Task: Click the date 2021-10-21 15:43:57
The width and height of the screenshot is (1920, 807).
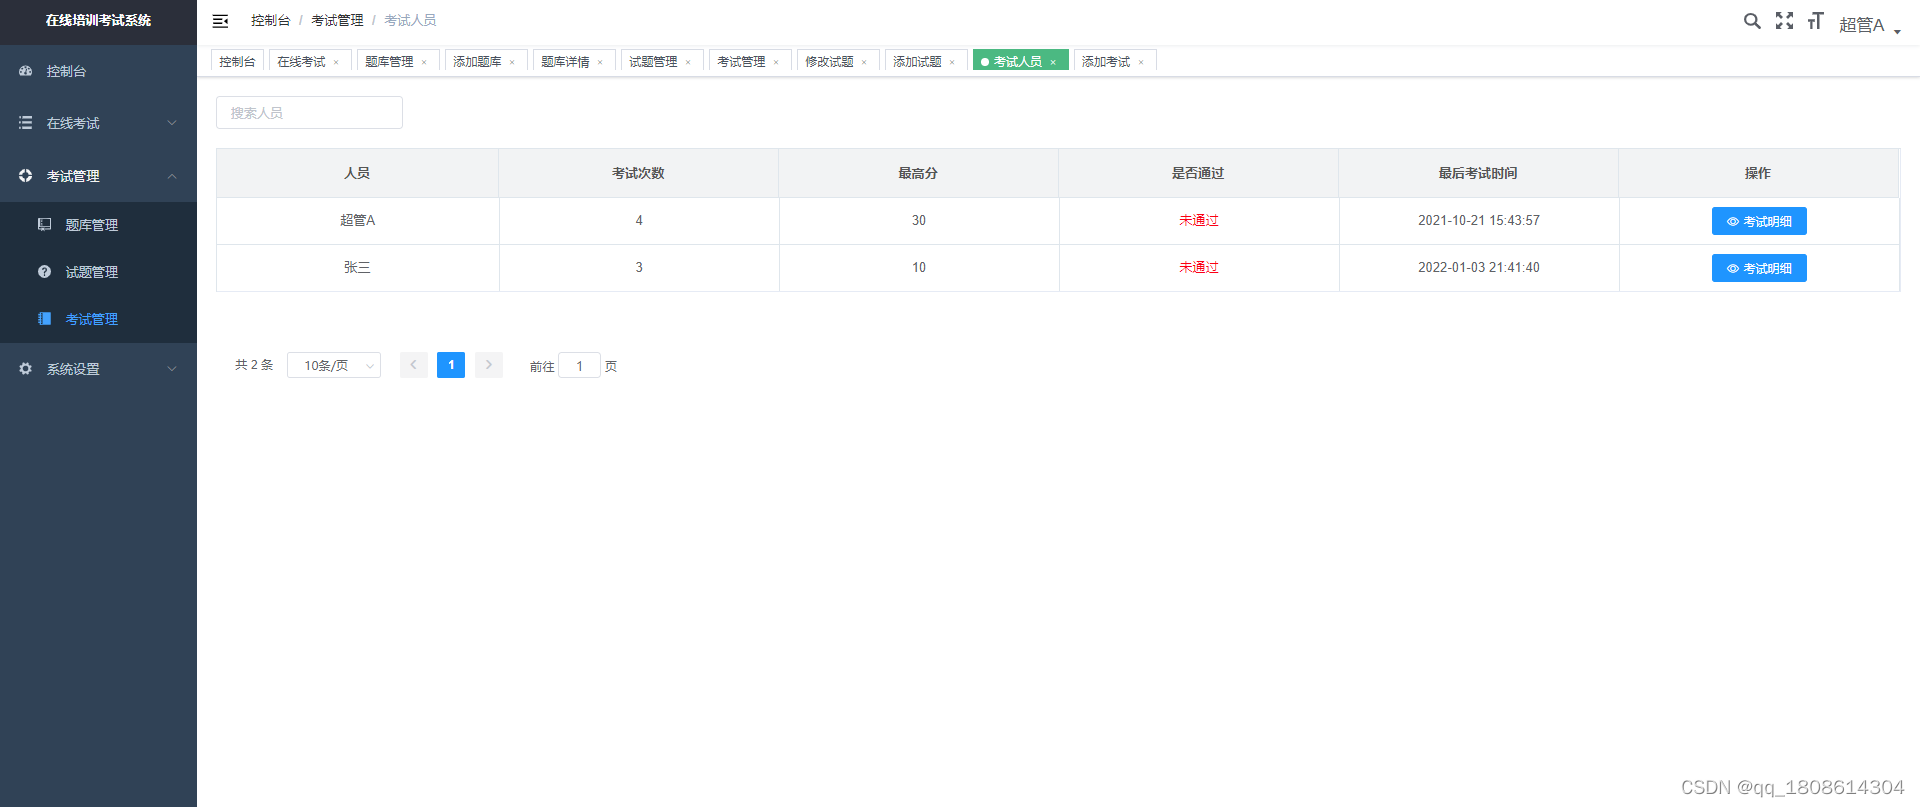Action: pyautogui.click(x=1479, y=221)
